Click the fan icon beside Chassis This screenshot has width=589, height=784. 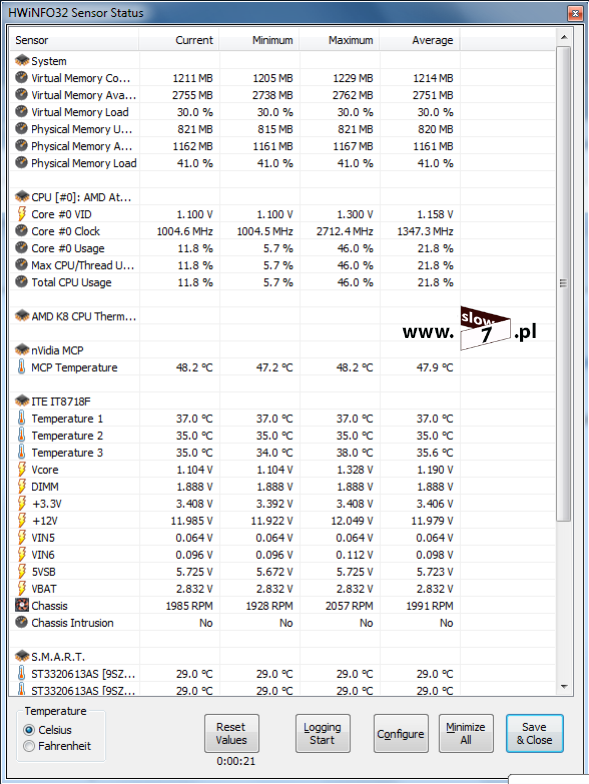[x=22, y=606]
